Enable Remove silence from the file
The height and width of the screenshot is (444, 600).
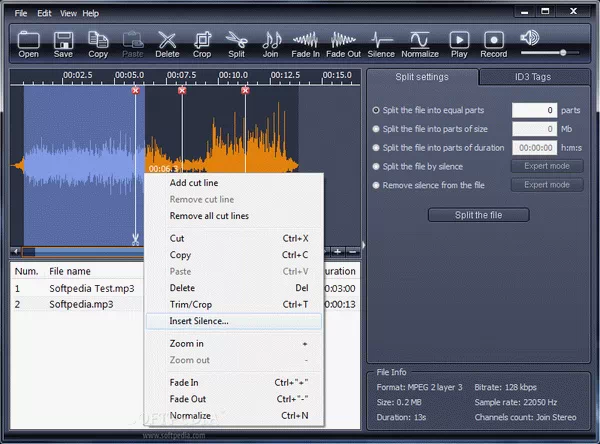pyautogui.click(x=376, y=185)
